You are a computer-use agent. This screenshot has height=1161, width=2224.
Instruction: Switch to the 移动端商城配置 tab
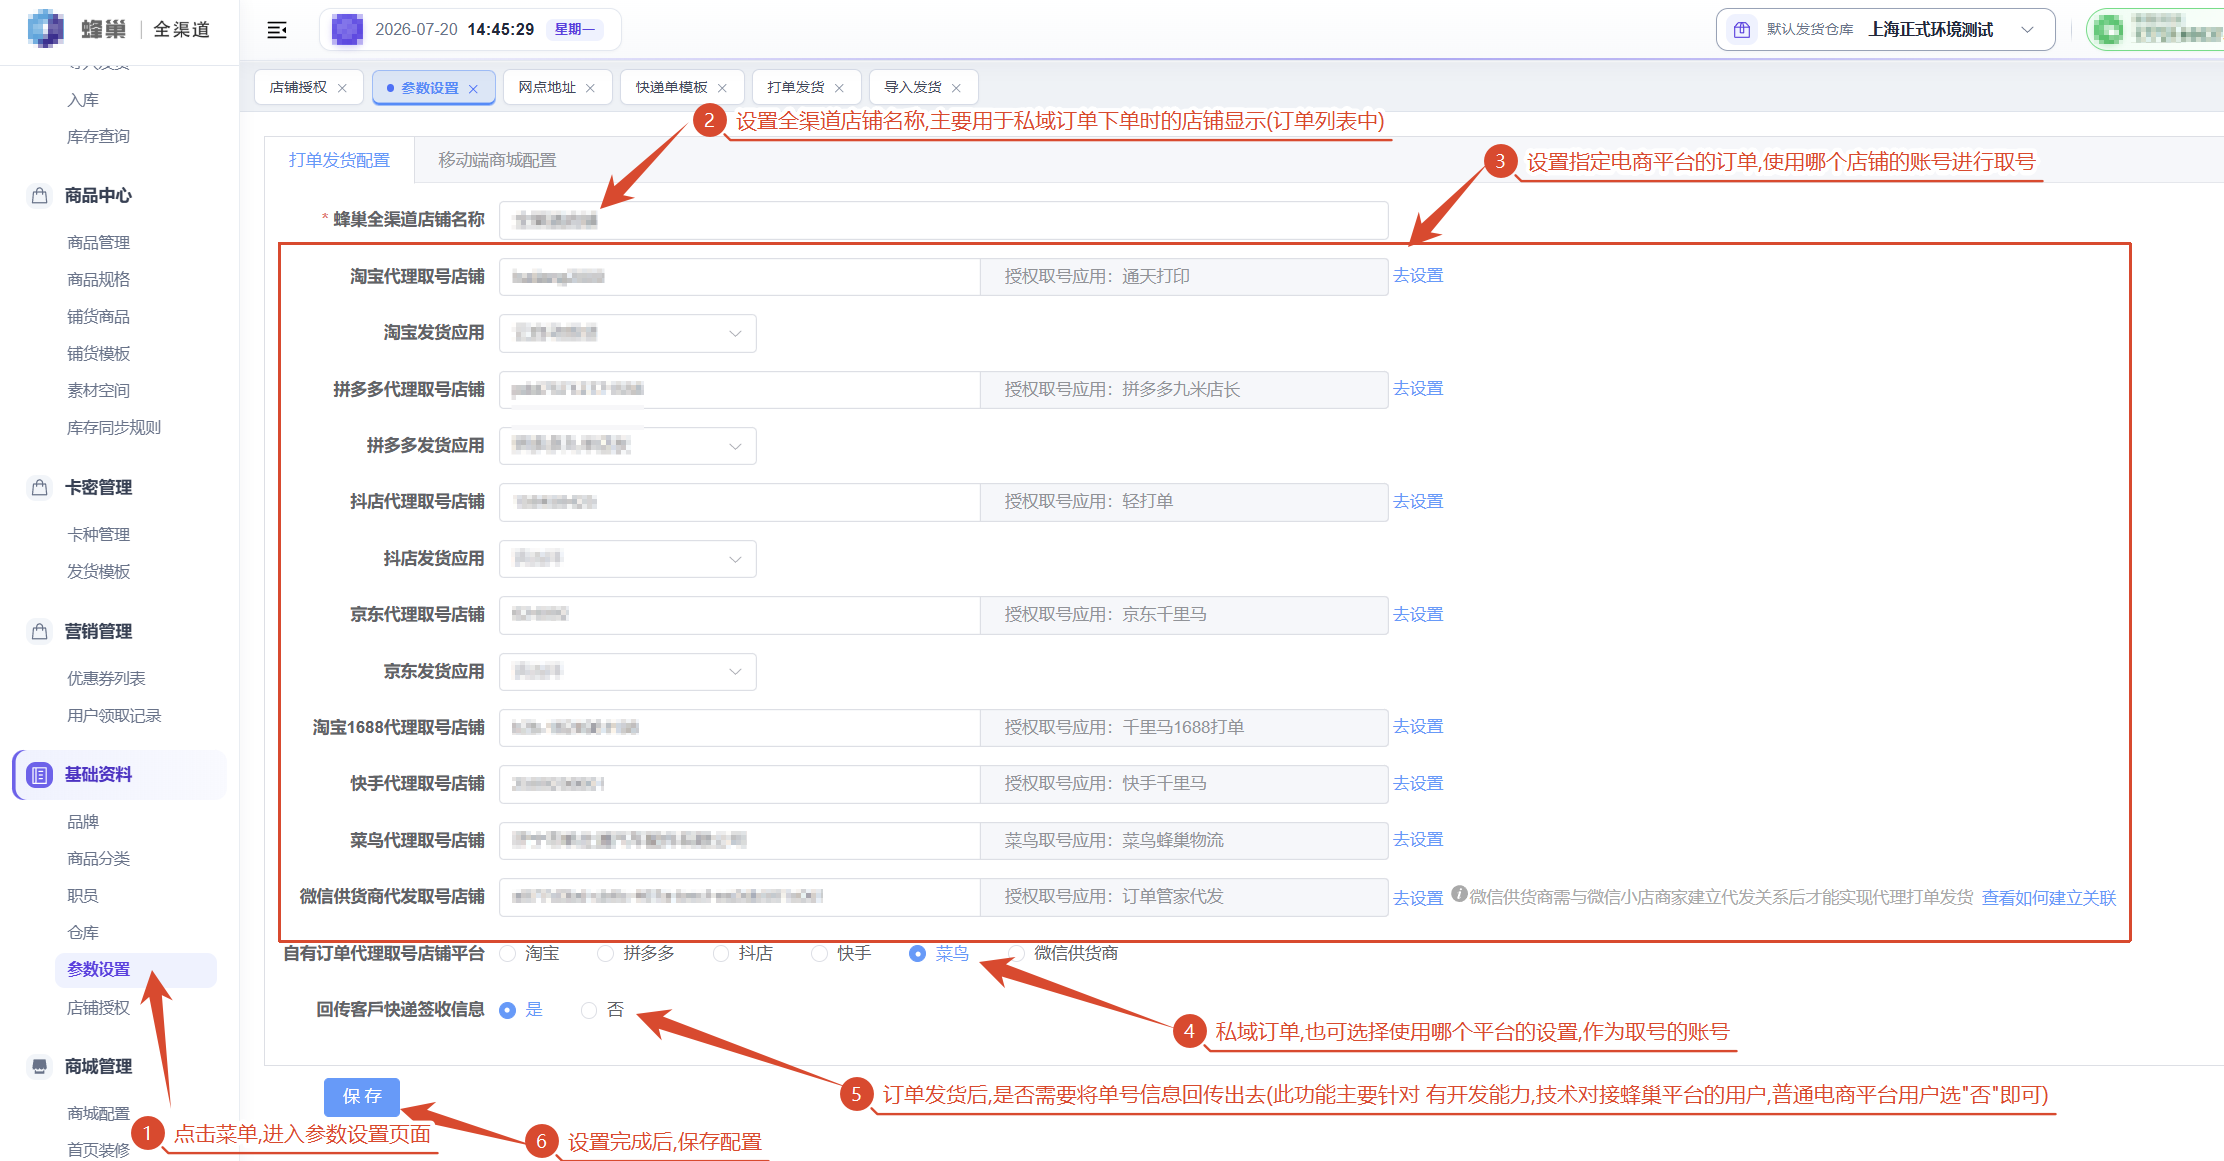pos(497,160)
